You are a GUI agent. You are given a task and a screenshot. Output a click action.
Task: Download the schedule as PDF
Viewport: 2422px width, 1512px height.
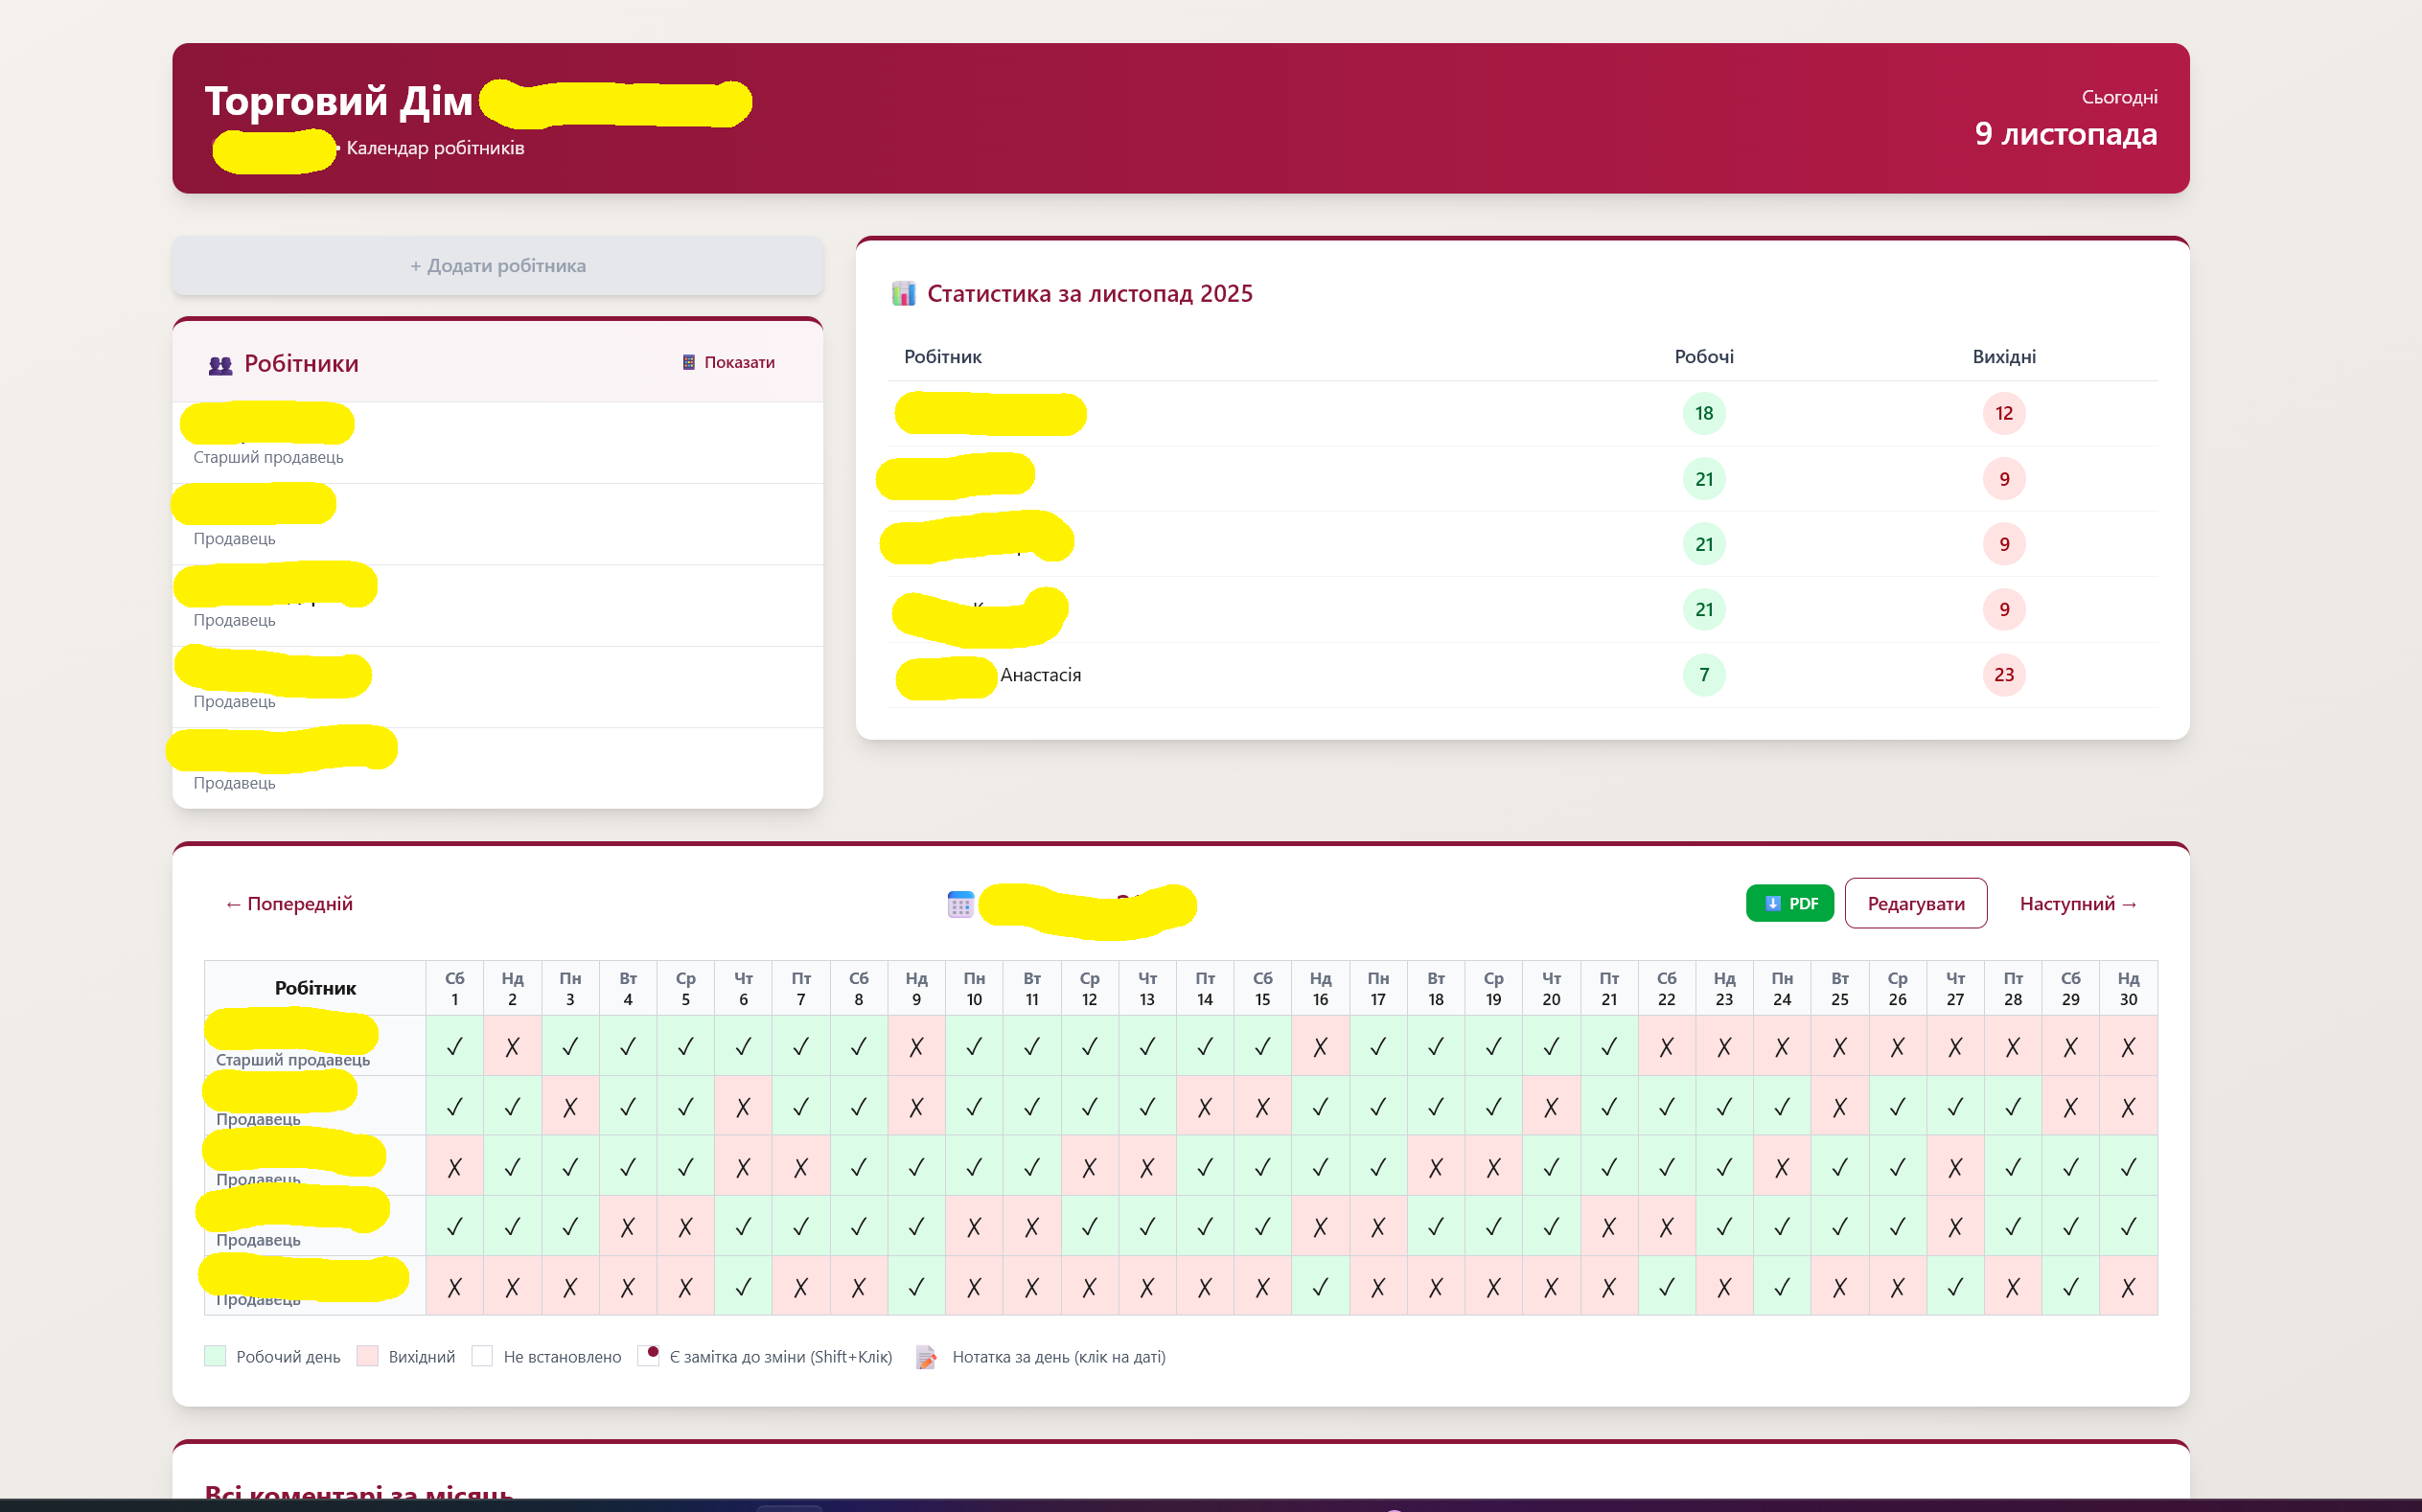1789,904
